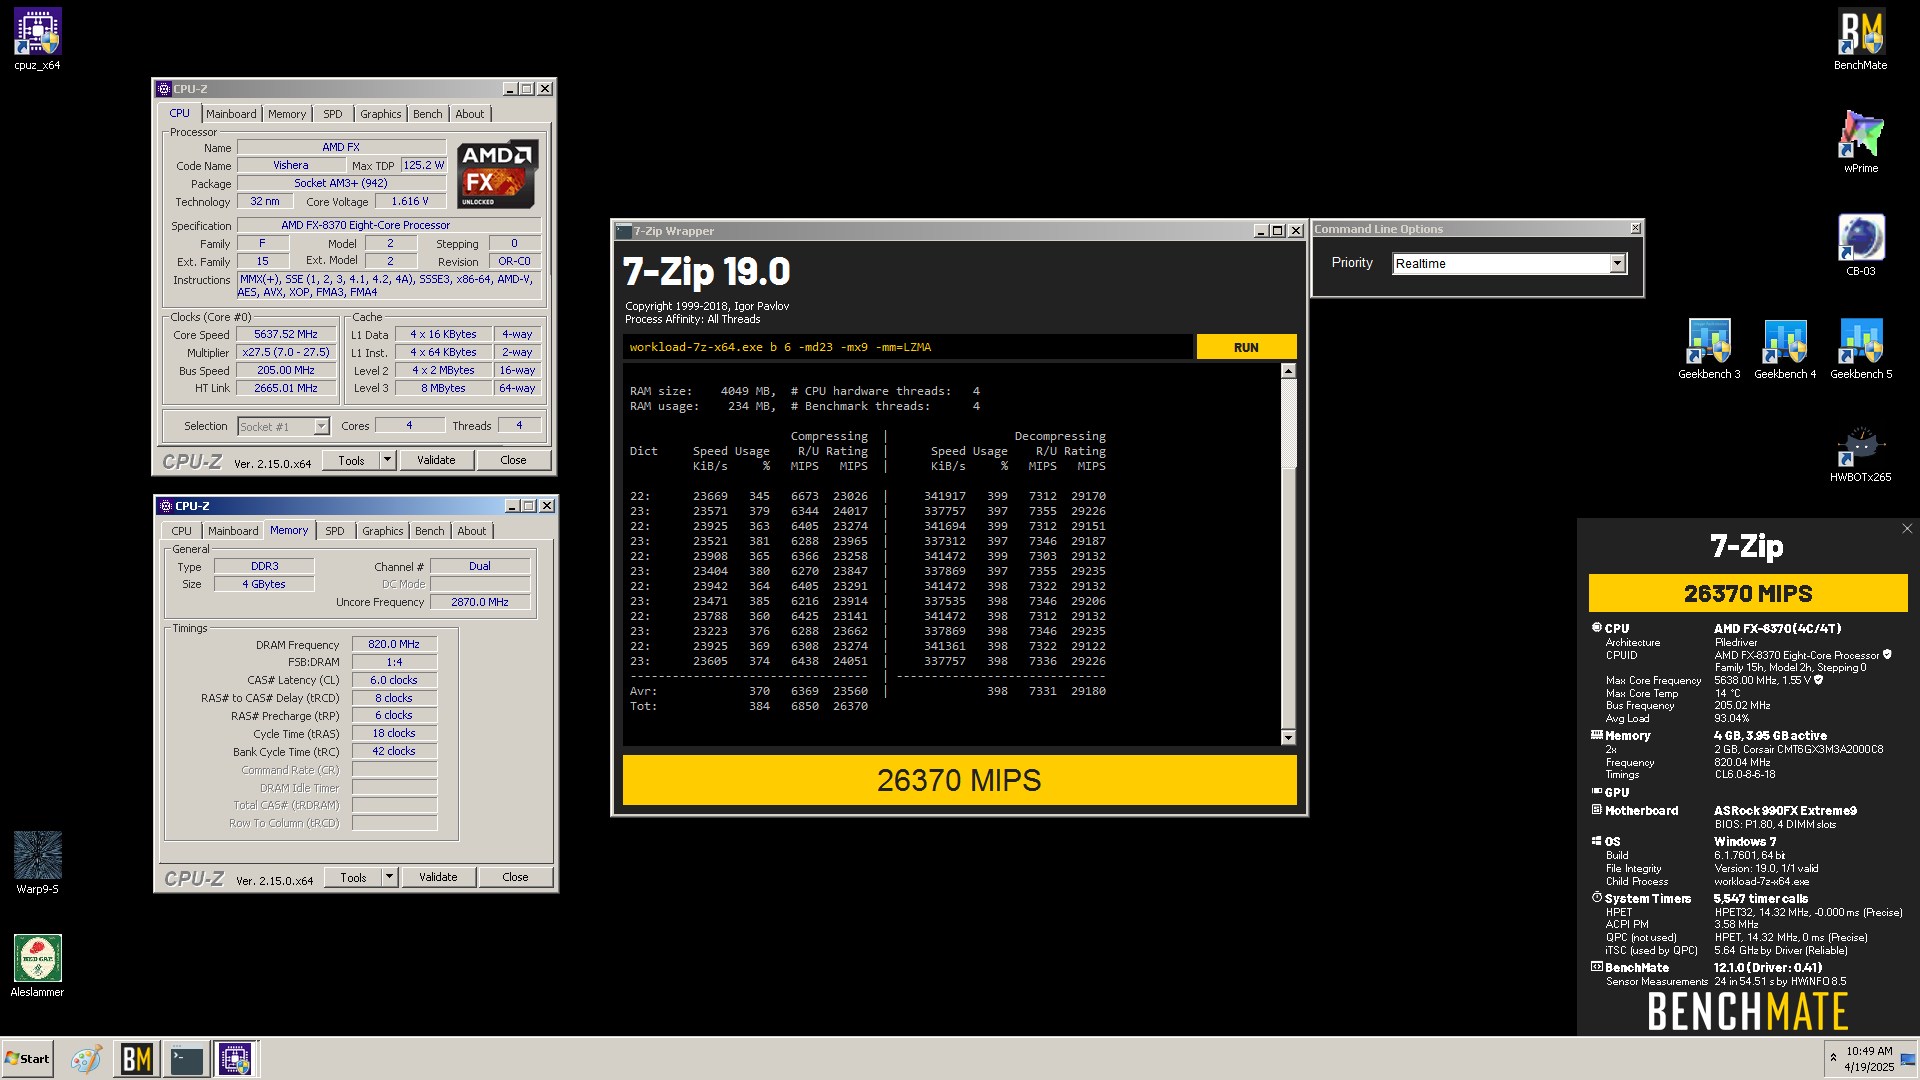Click the 7-Zip command line input field
This screenshot has height=1080, width=1920.
click(x=907, y=347)
